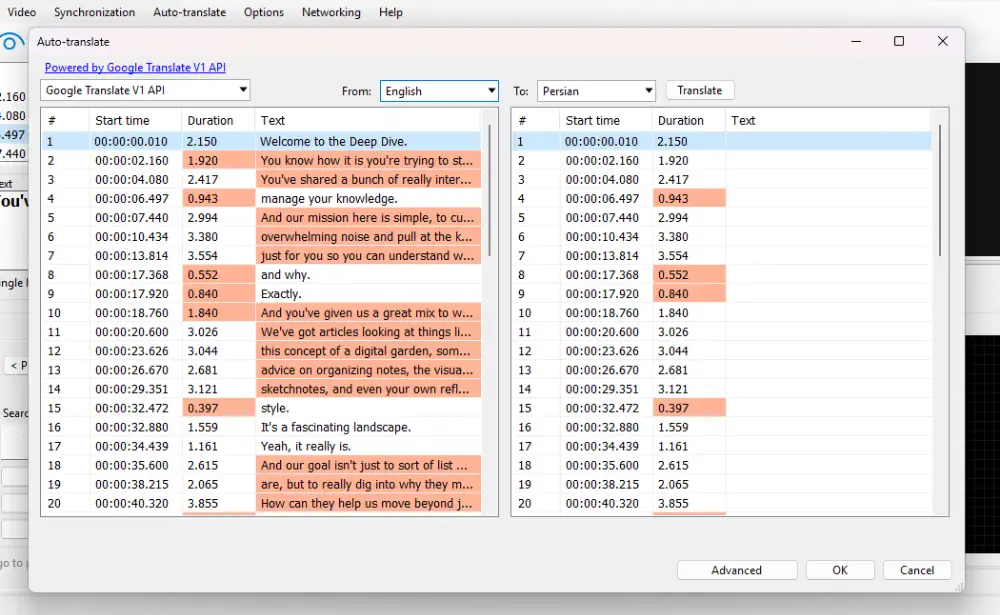Click the Cancel button
The image size is (1000, 615).
point(917,570)
